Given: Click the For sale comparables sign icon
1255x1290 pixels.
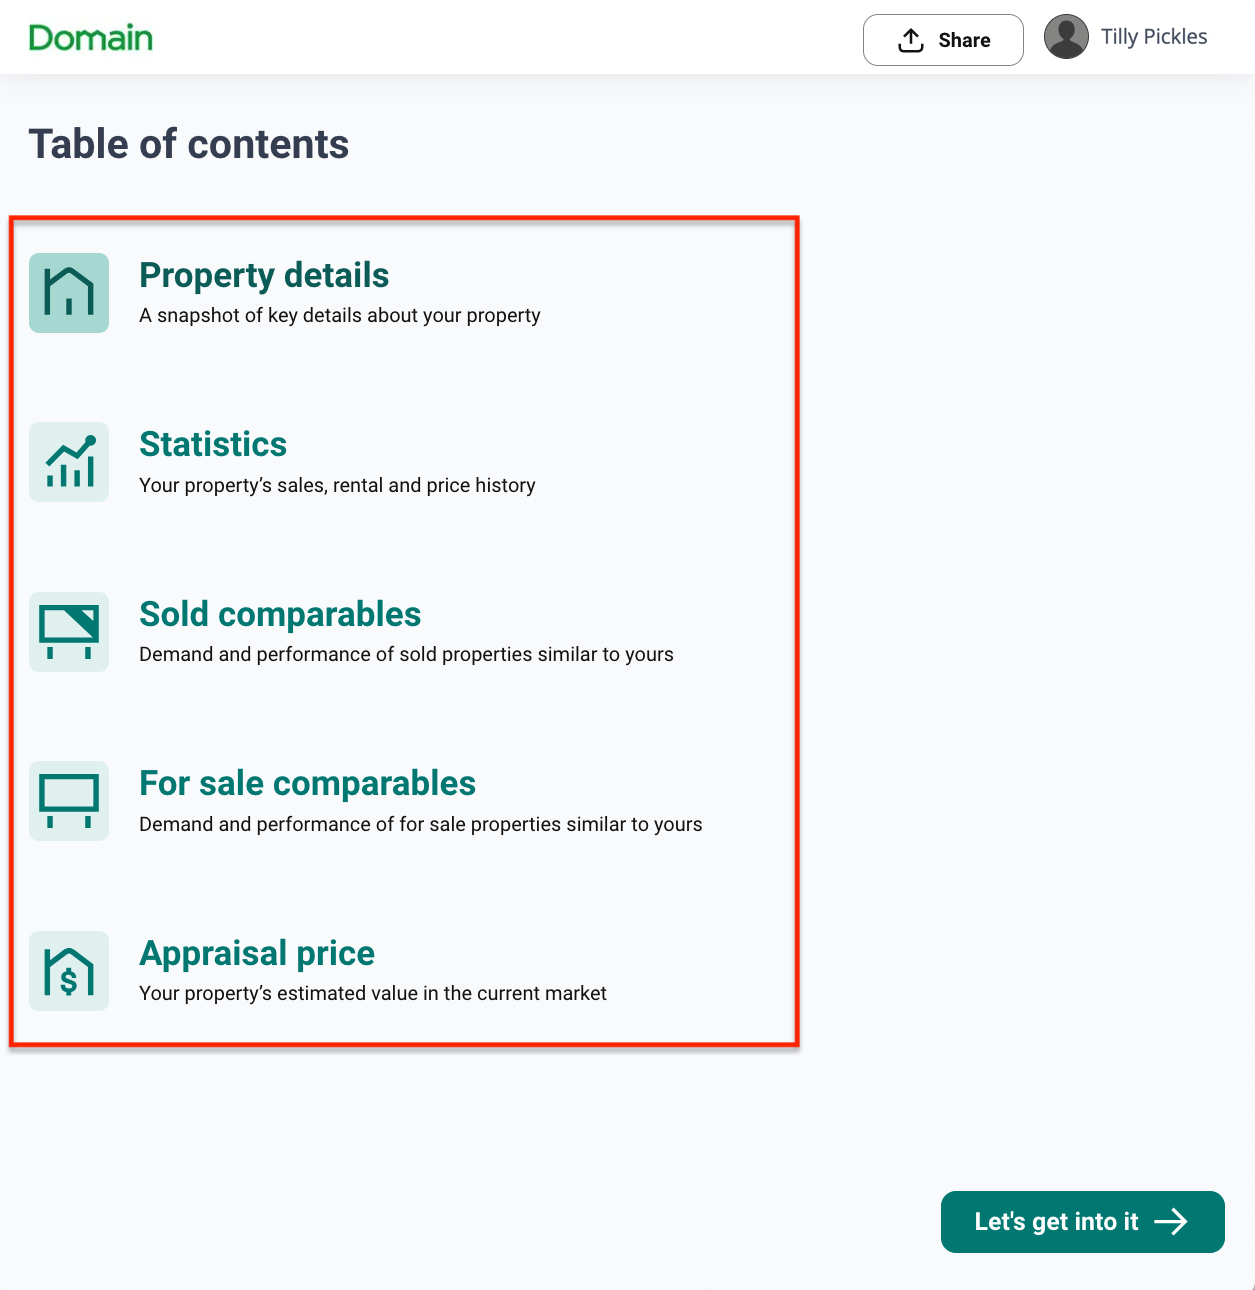Looking at the screenshot, I should (69, 801).
